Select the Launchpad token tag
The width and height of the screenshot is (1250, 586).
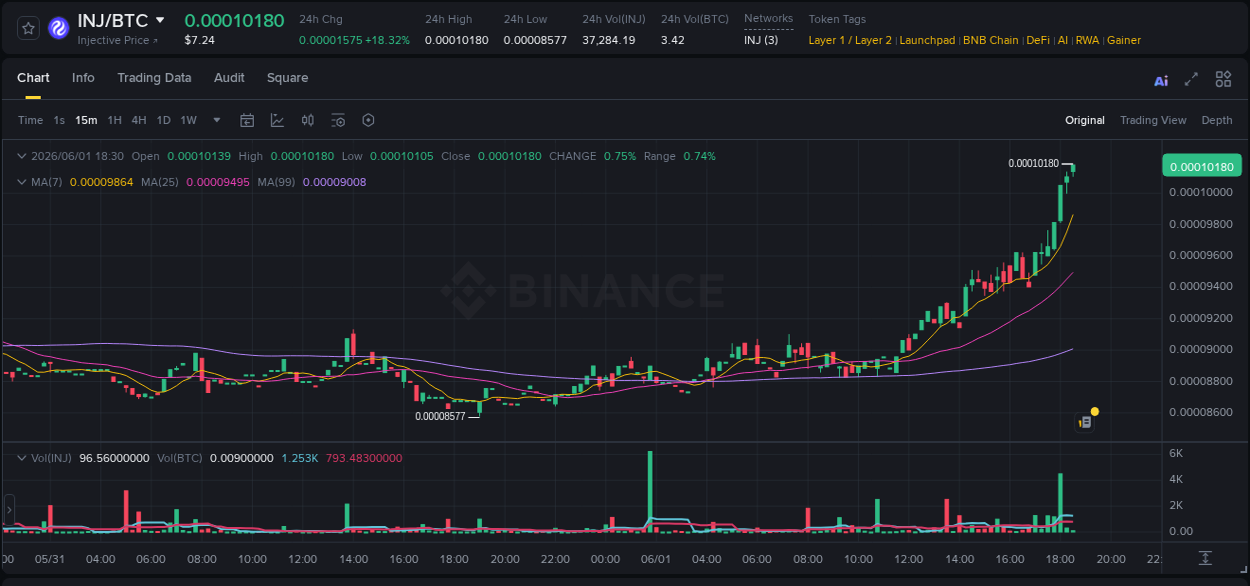tap(927, 40)
